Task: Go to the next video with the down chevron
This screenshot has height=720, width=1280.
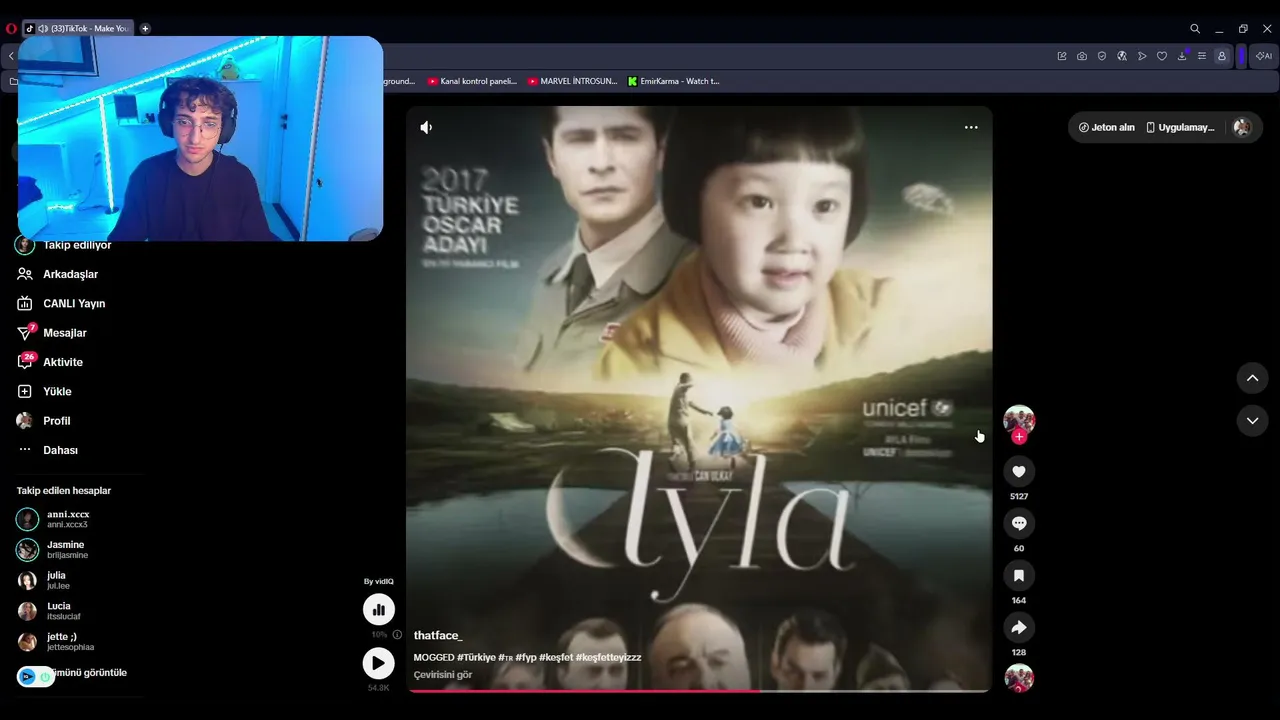Action: (x=1252, y=421)
